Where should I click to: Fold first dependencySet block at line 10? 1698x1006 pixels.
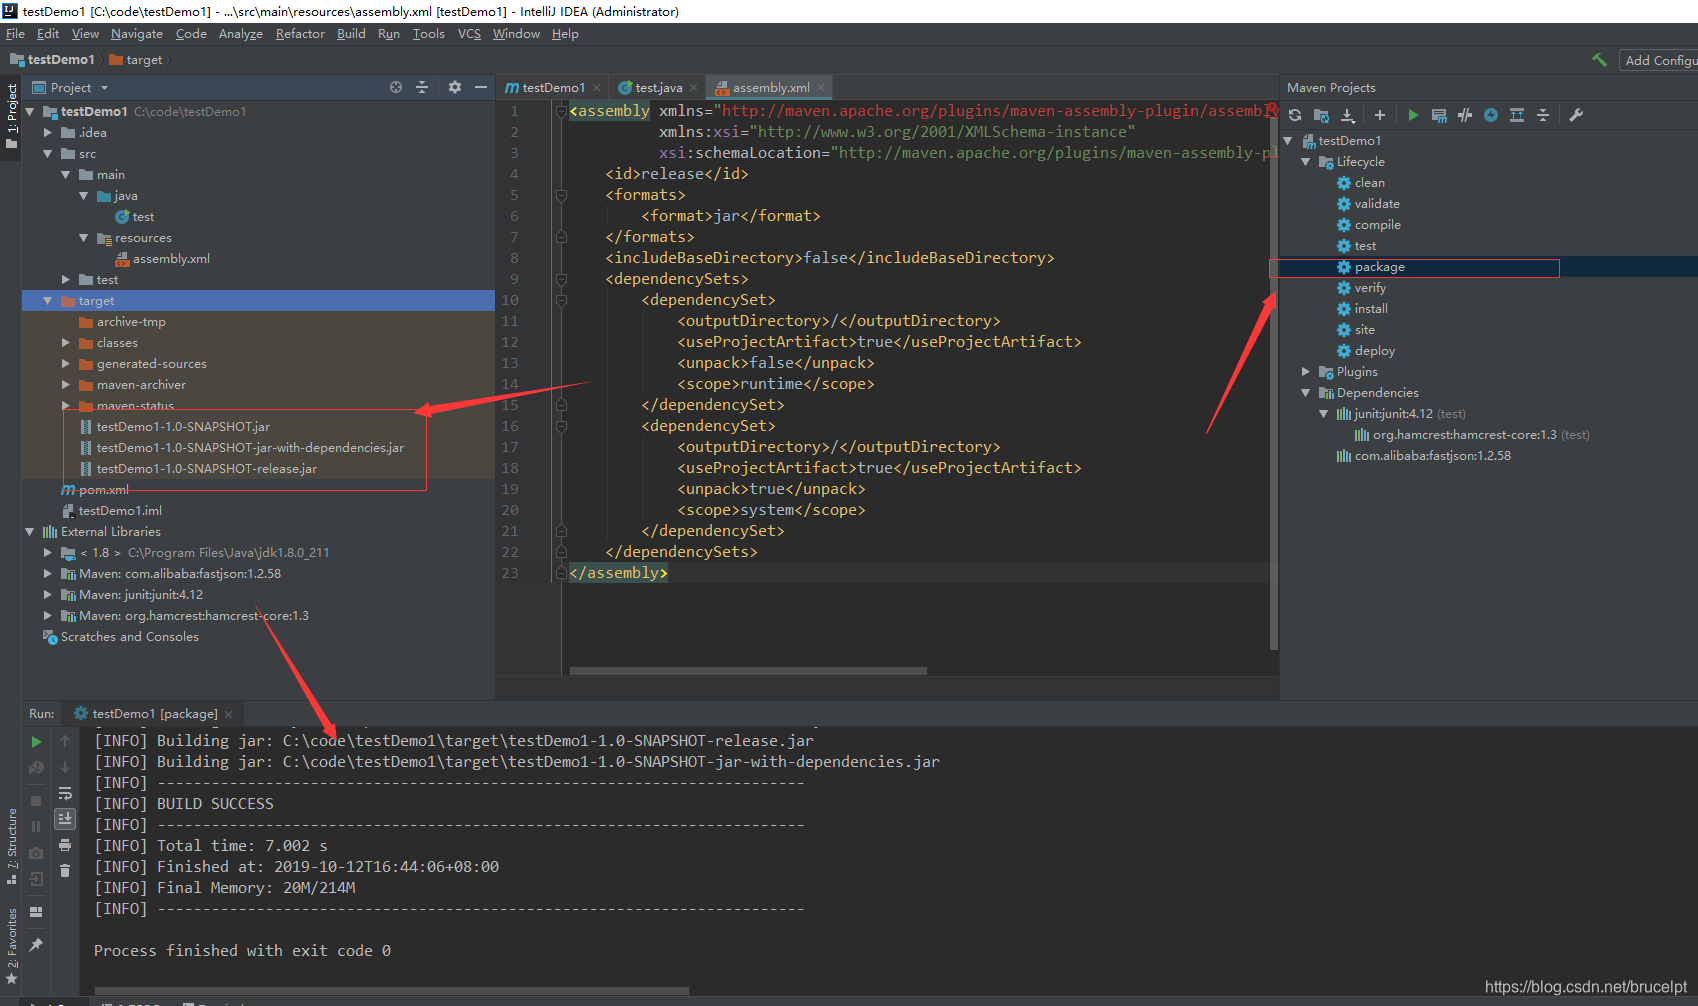click(561, 300)
